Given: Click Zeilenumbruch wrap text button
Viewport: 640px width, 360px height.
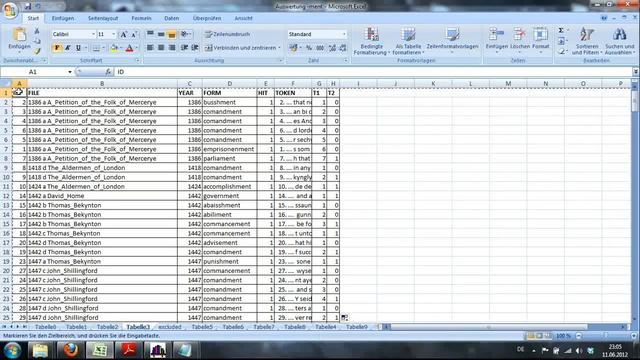Looking at the screenshot, I should [227, 34].
